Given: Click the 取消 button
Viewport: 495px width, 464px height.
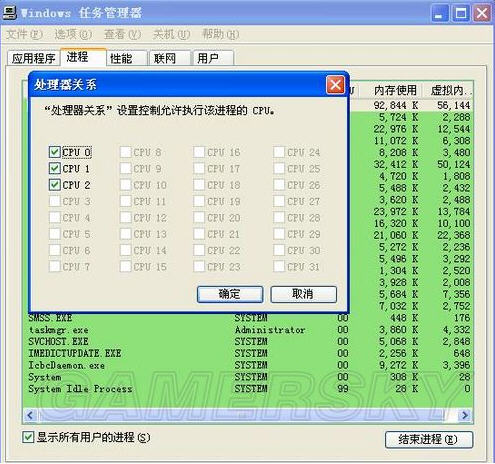Looking at the screenshot, I should (303, 294).
